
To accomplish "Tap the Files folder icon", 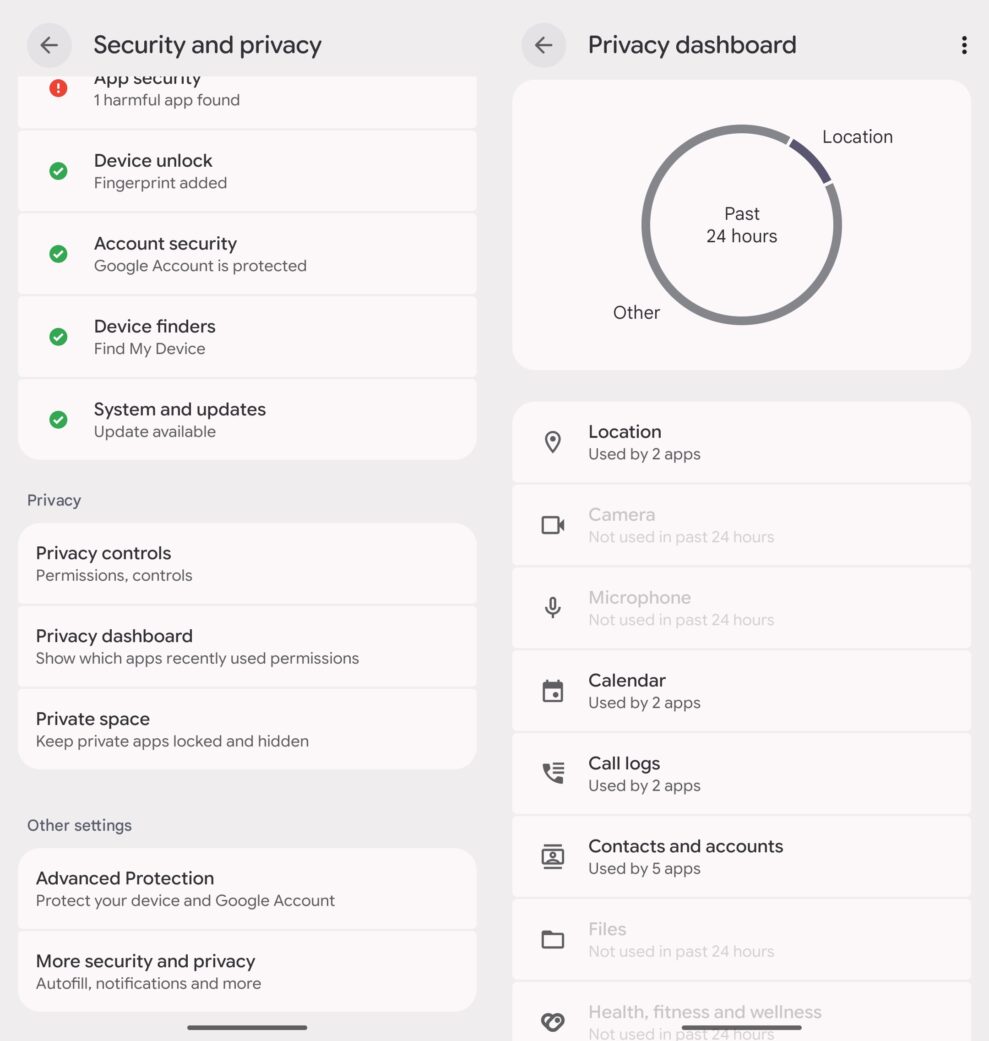I will 552,939.
